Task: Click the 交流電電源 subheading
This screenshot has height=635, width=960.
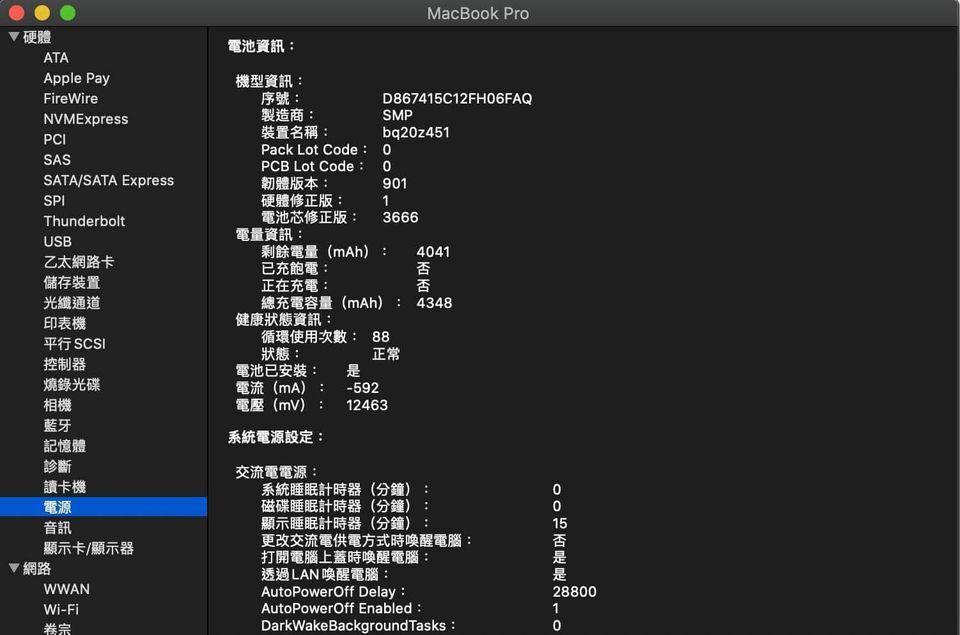Action: click(x=276, y=472)
